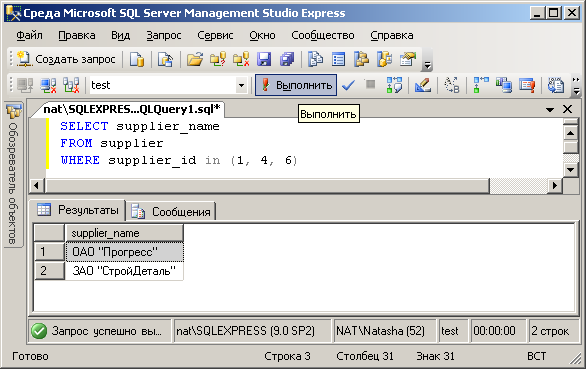The image size is (586, 369).
Task: Toggle the Results to Text icon
Action: [556, 85]
